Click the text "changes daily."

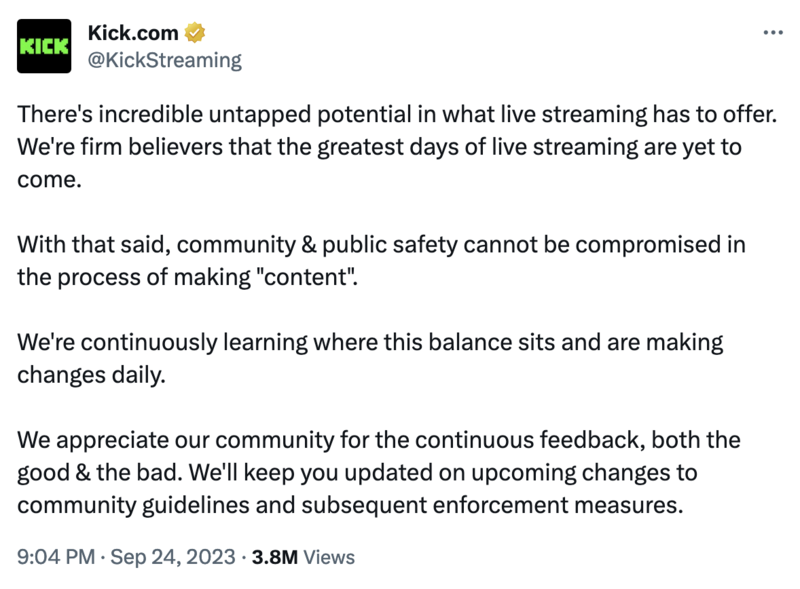point(91,375)
